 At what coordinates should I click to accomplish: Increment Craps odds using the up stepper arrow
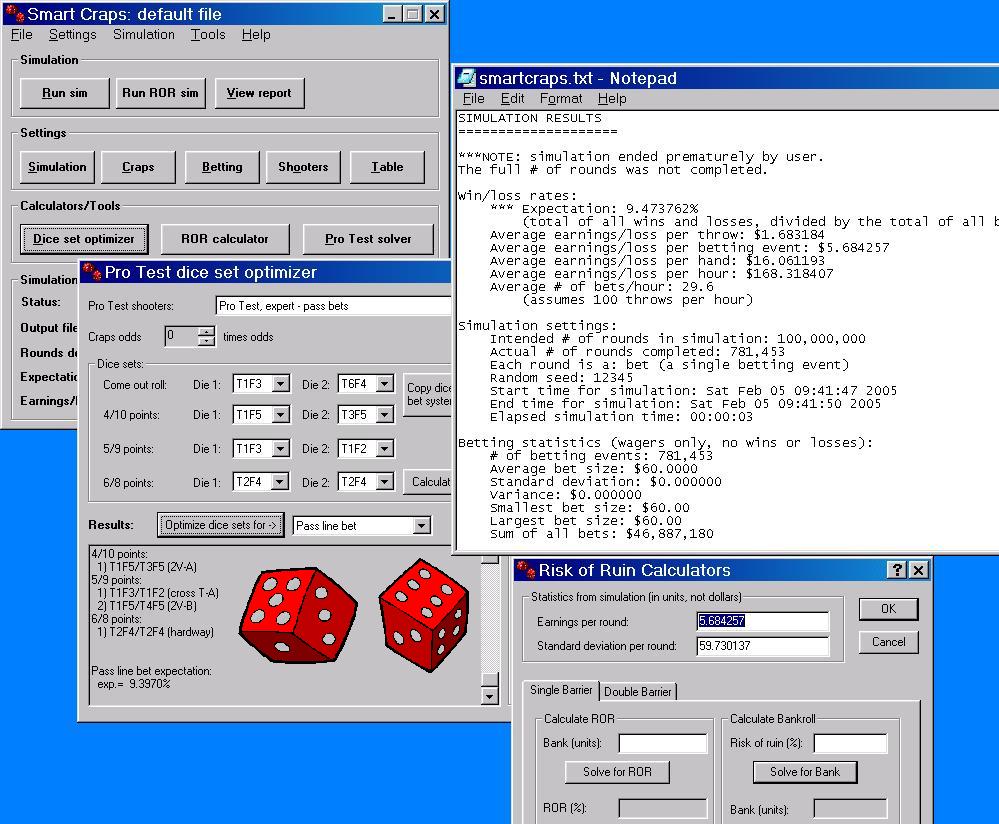click(206, 332)
